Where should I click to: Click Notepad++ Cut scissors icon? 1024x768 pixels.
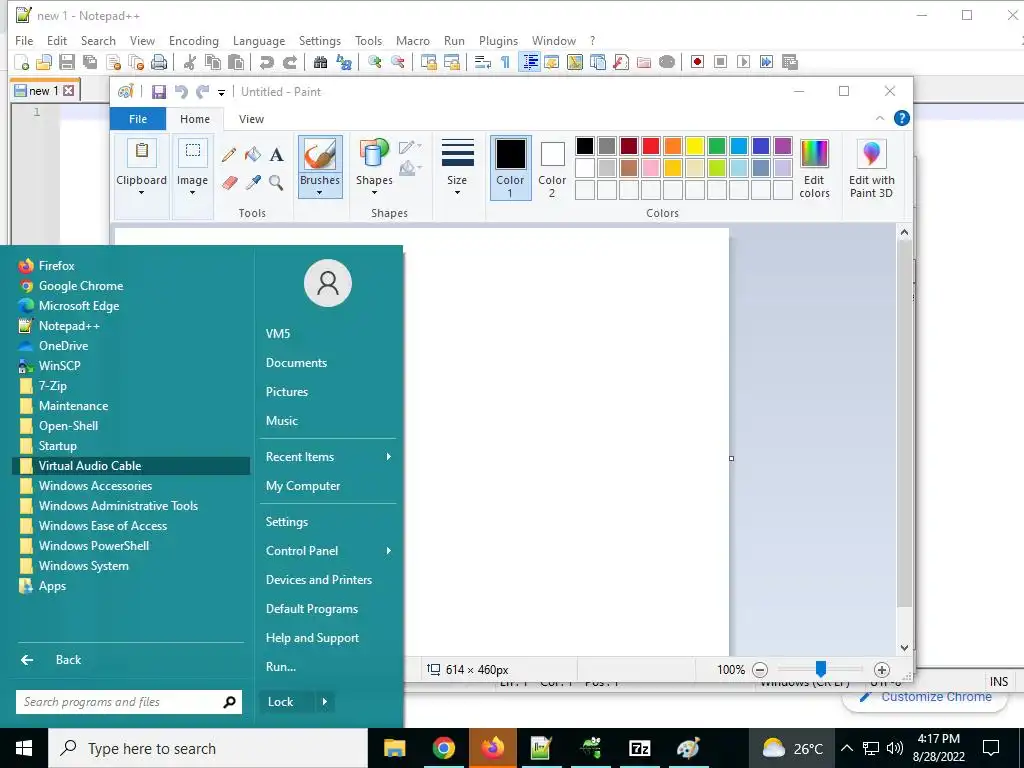click(x=190, y=62)
